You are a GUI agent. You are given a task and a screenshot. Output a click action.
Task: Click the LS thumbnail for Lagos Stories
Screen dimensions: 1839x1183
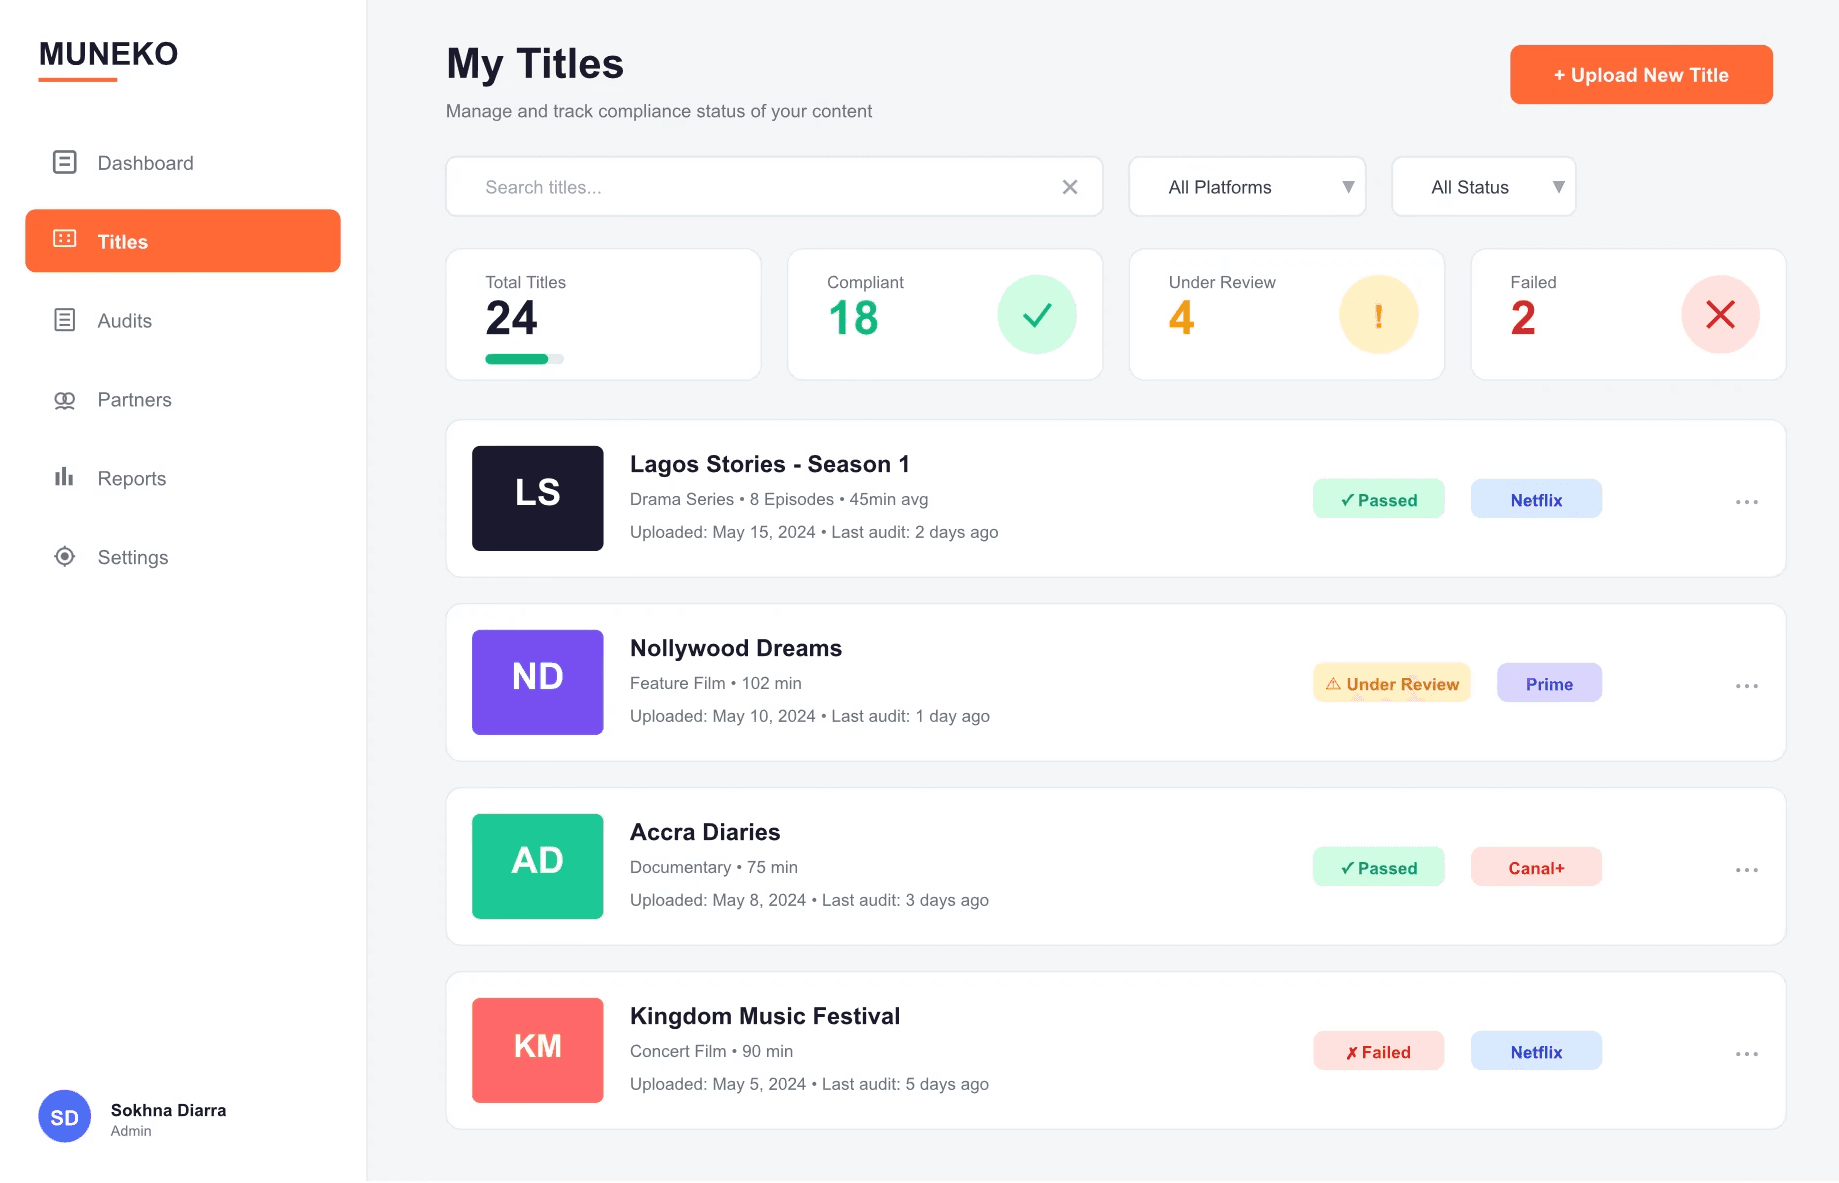537,498
